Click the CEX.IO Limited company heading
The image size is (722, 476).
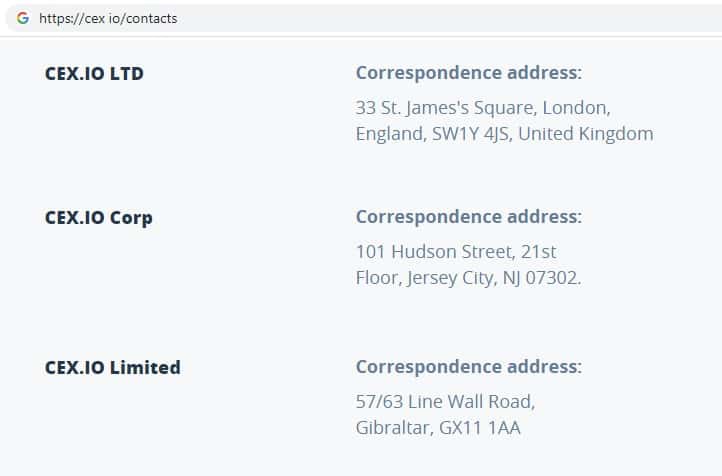112,367
